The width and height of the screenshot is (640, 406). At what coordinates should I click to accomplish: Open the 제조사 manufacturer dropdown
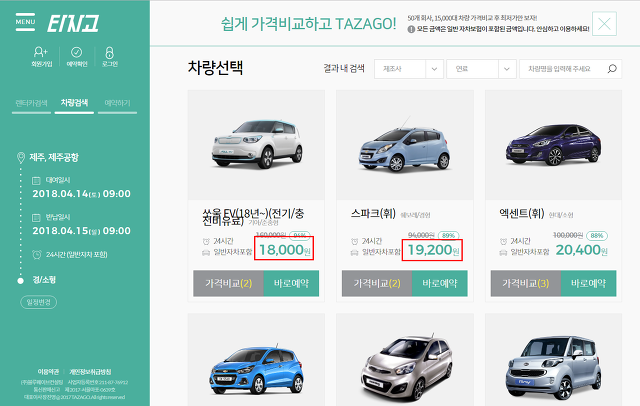(x=409, y=69)
